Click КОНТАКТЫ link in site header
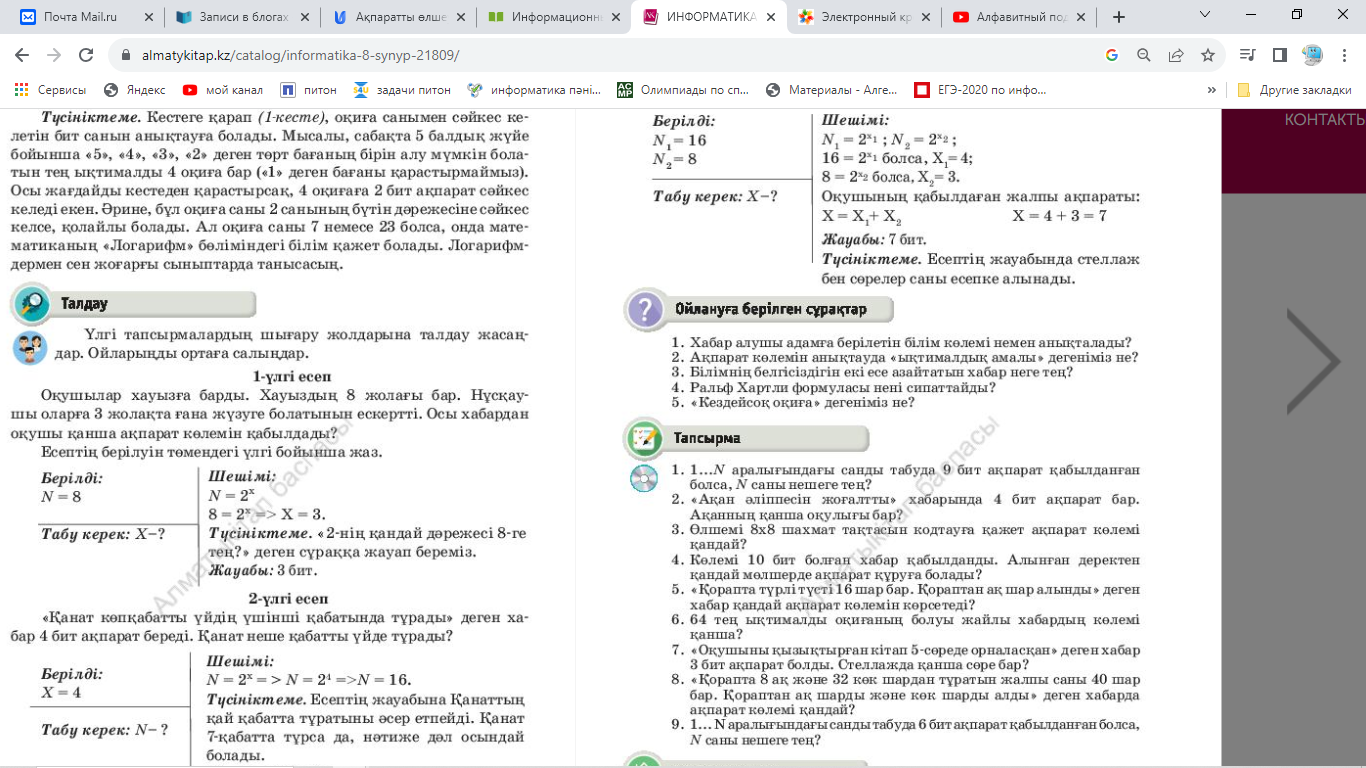Screen dimensions: 1366x768 (x=1324, y=120)
